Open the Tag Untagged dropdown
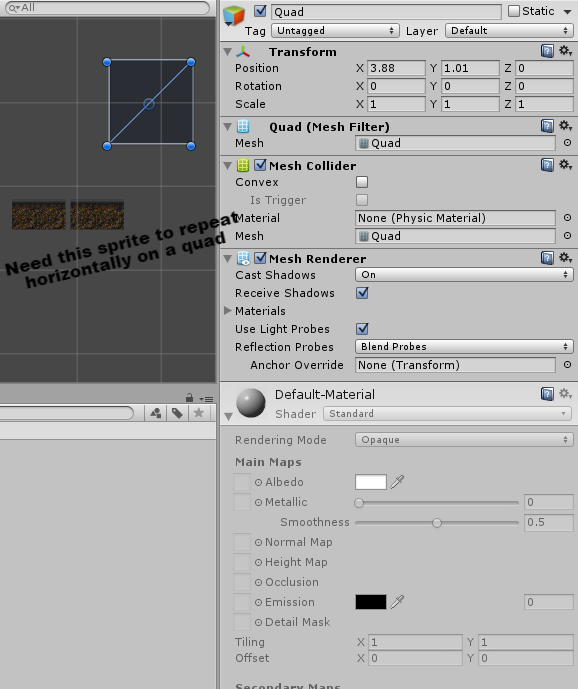This screenshot has height=689, width=578. coord(335,31)
